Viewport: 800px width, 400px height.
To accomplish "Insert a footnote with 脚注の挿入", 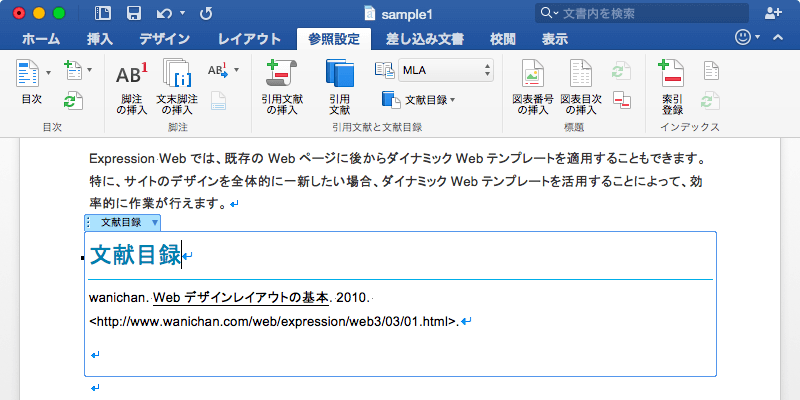I will point(132,86).
